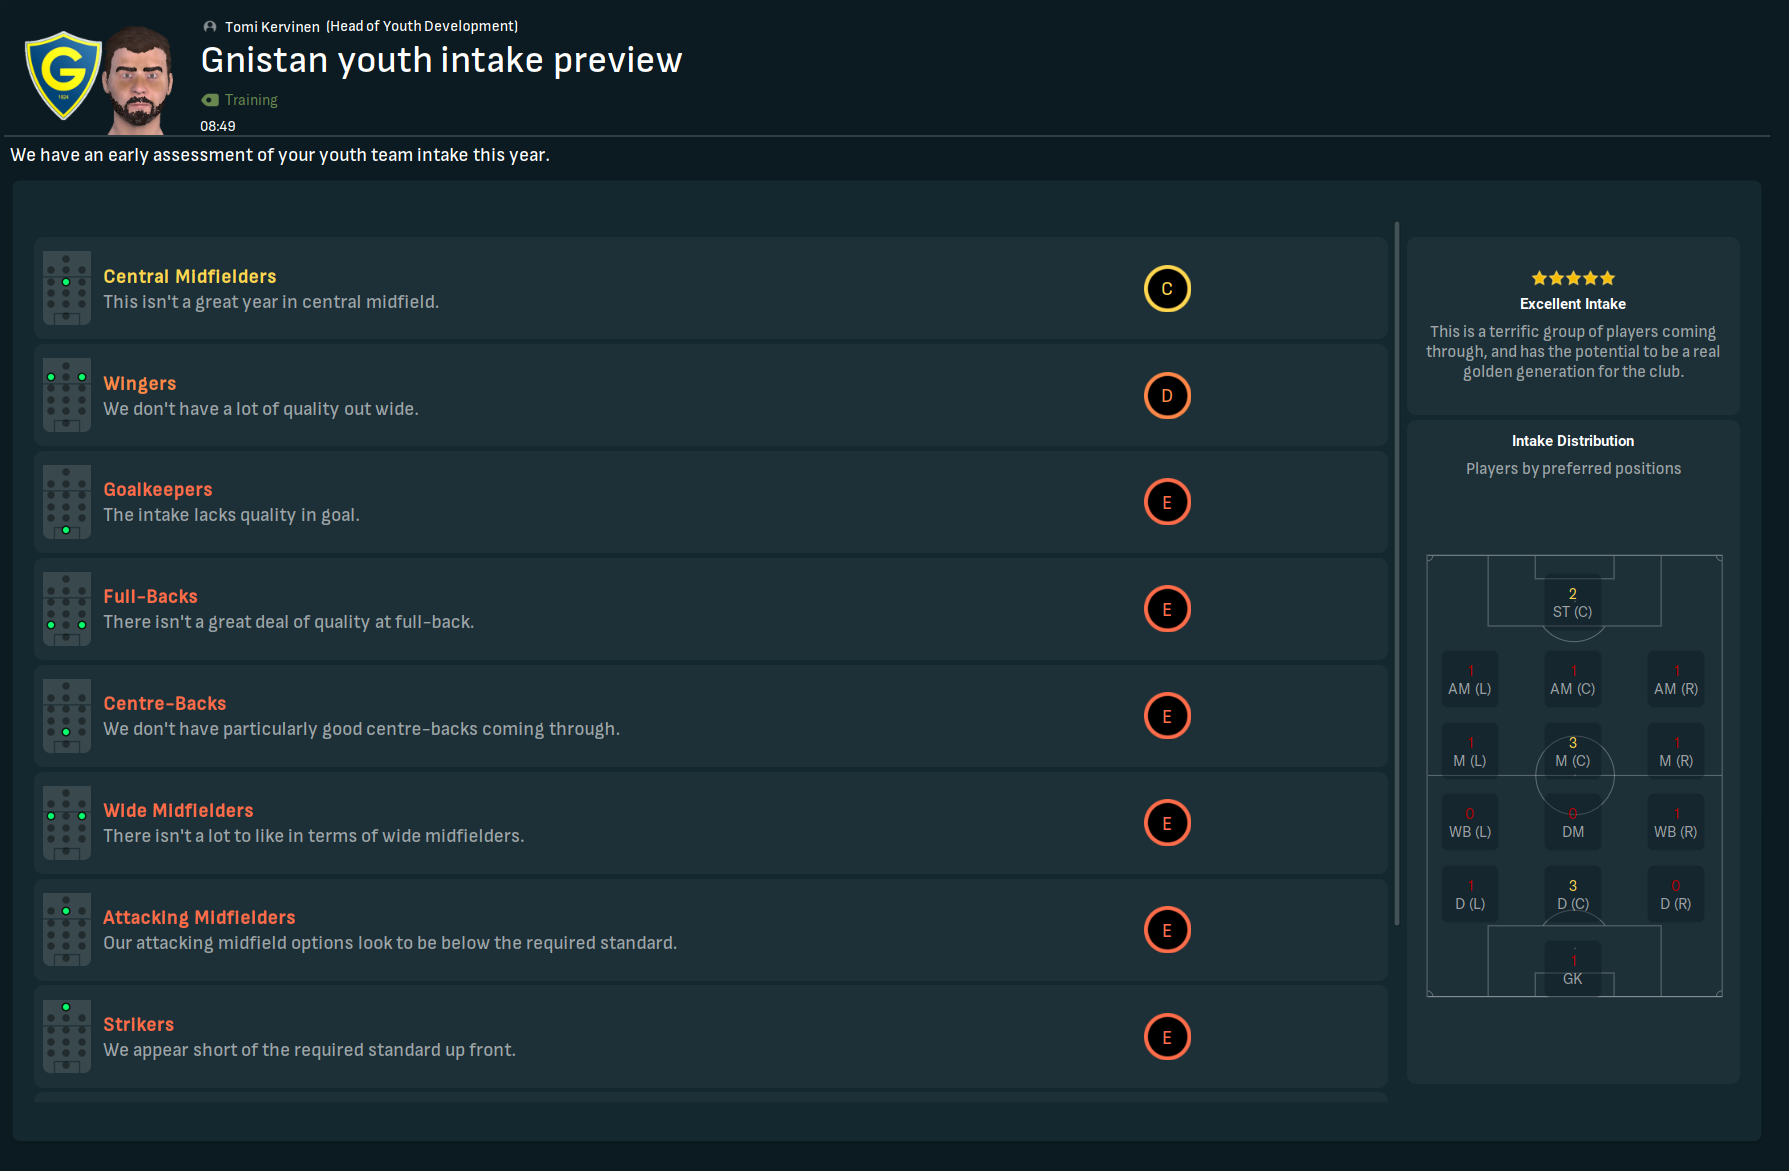Click the 08:49 message timestamp
1789x1171 pixels.
pyautogui.click(x=218, y=126)
